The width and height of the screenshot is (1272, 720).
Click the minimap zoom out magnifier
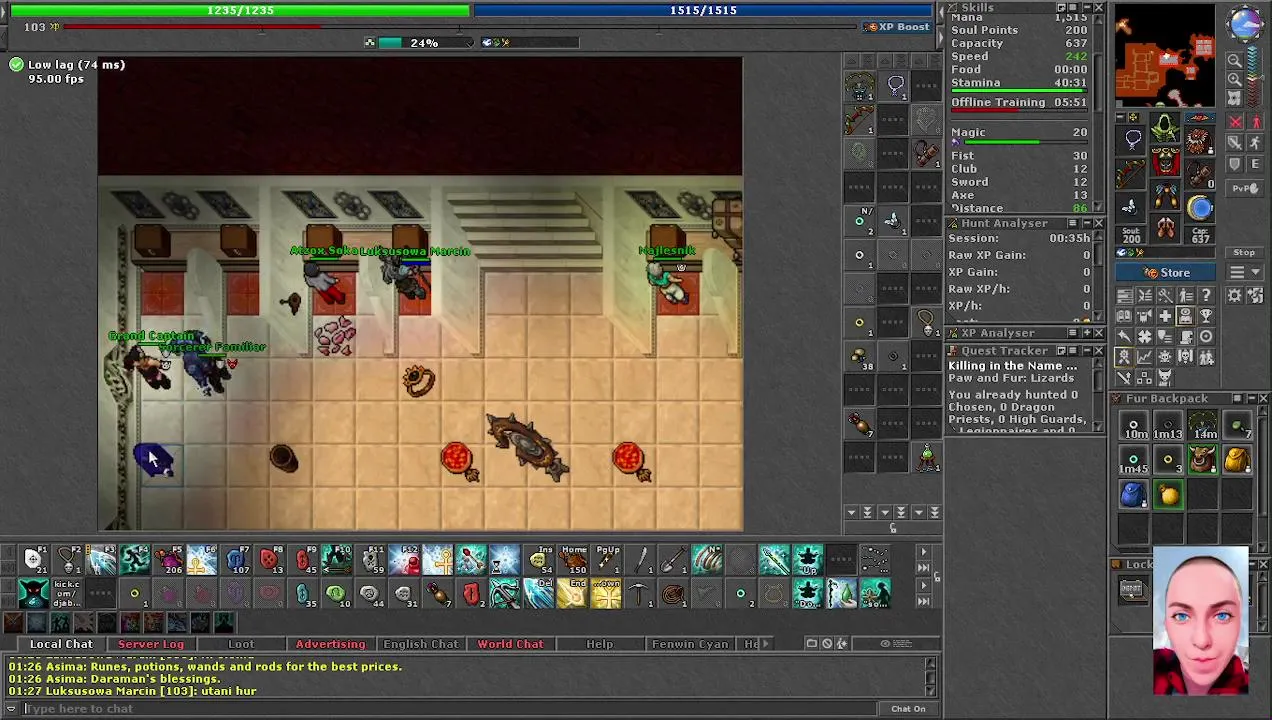pos(1234,60)
